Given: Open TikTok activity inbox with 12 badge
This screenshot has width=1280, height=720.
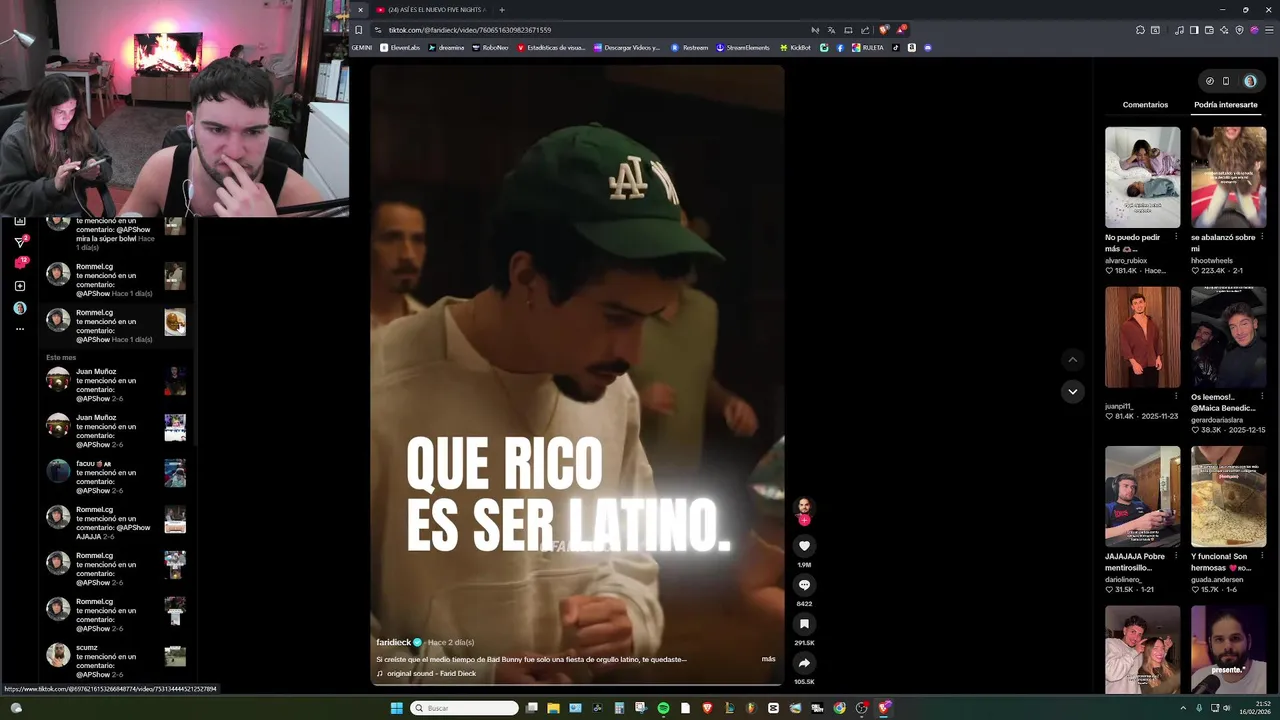Looking at the screenshot, I should point(19,263).
